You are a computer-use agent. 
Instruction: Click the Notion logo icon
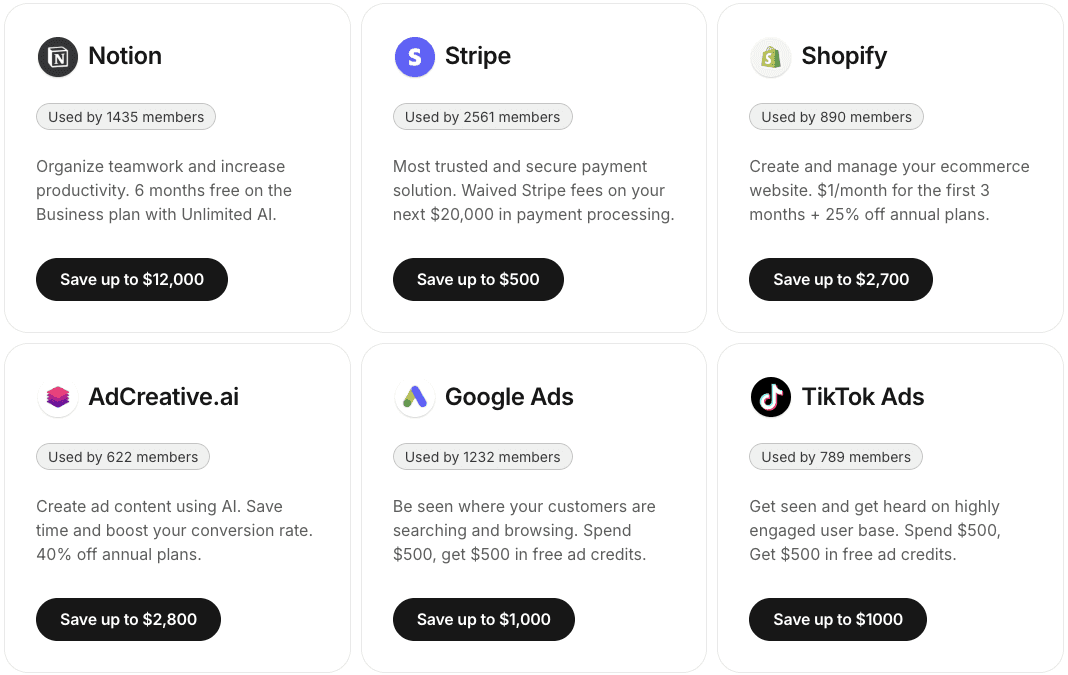[58, 57]
